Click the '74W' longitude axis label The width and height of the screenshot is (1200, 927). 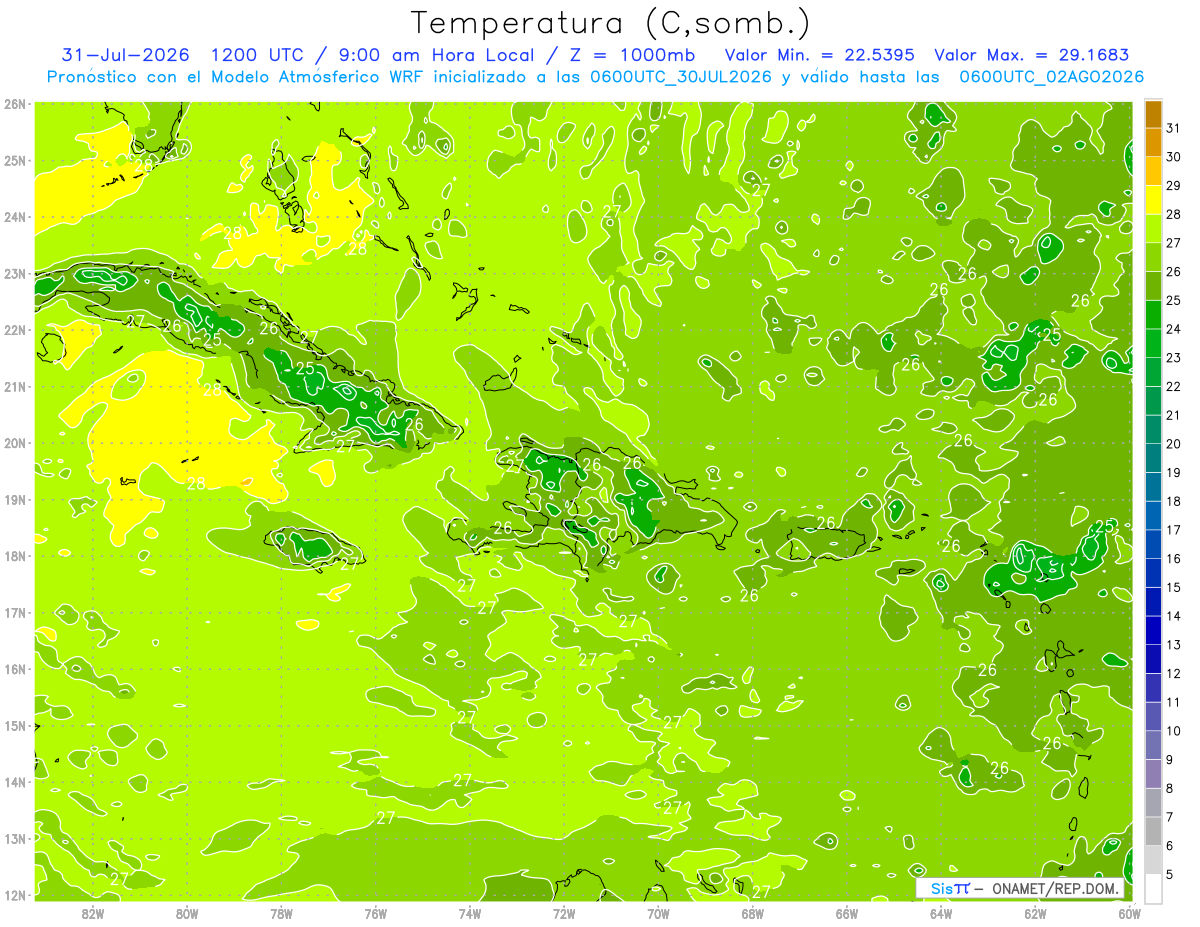click(470, 913)
